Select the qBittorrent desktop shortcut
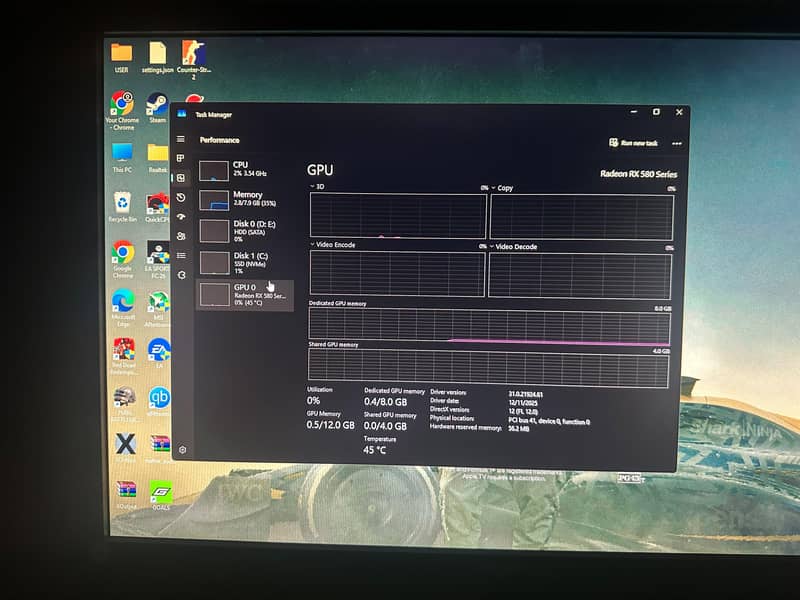The image size is (800, 600). 159,402
